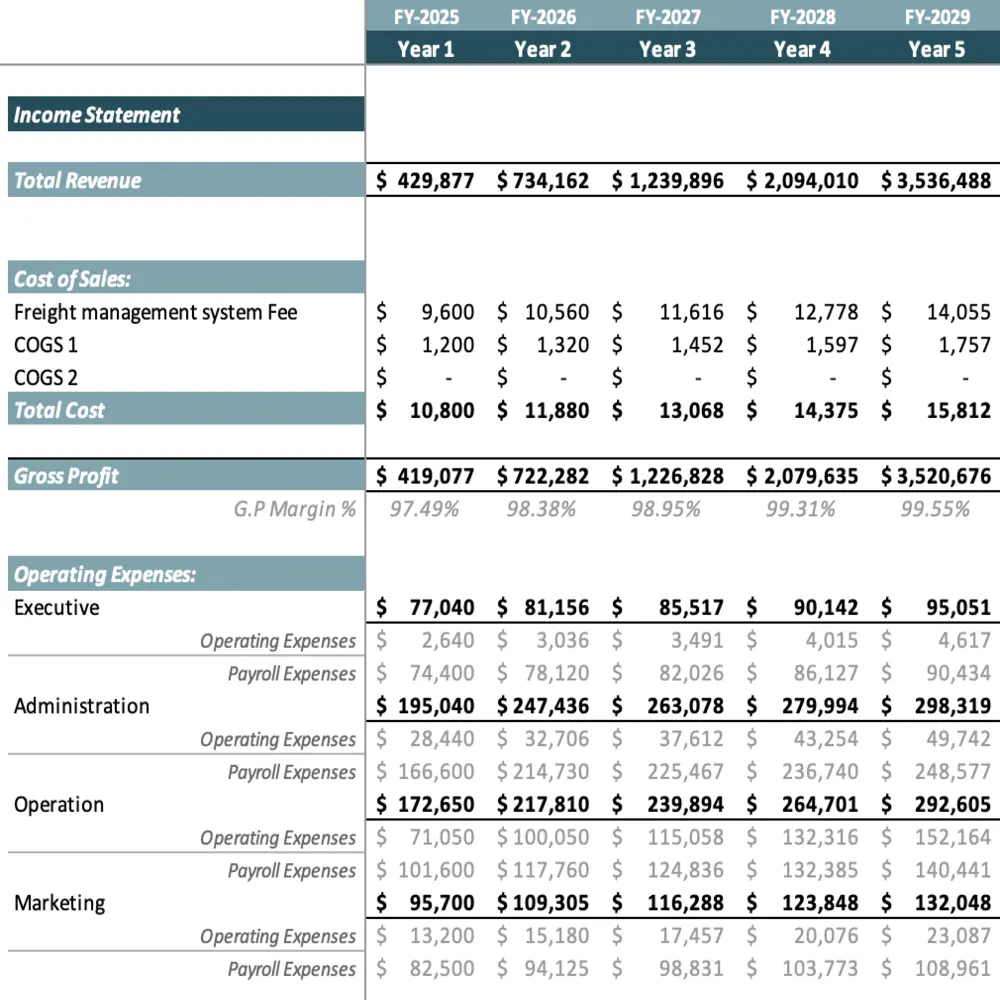The width and height of the screenshot is (1000, 1000).
Task: Select the FY-2029 column header
Action: tap(937, 17)
